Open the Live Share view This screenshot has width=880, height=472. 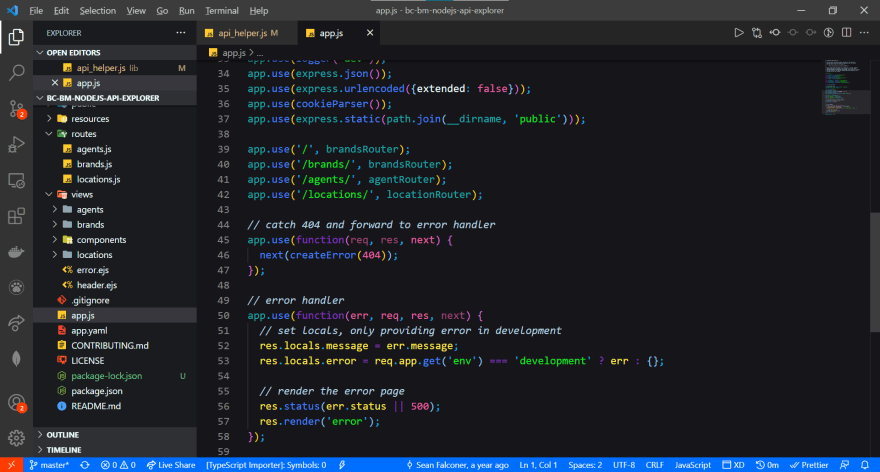pos(16,323)
